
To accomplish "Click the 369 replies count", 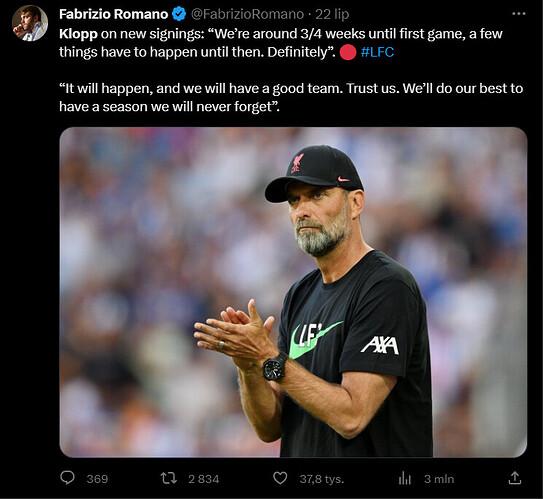I will click(x=97, y=479).
